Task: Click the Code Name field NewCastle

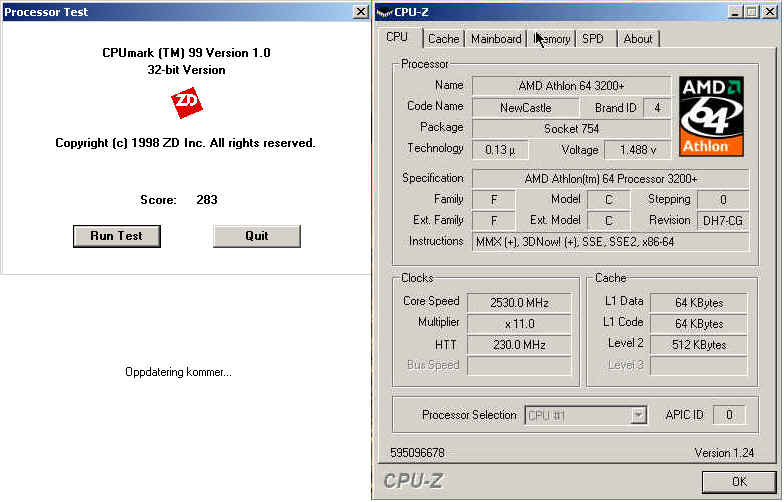Action: coord(526,108)
